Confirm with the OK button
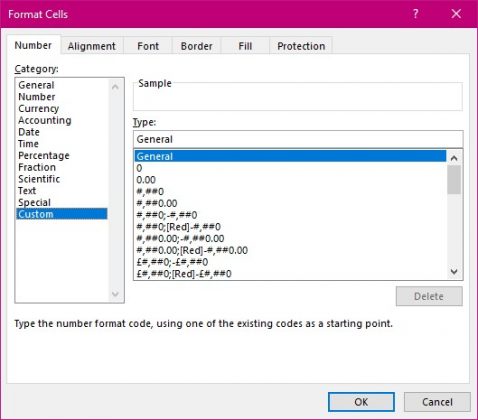 click(361, 402)
